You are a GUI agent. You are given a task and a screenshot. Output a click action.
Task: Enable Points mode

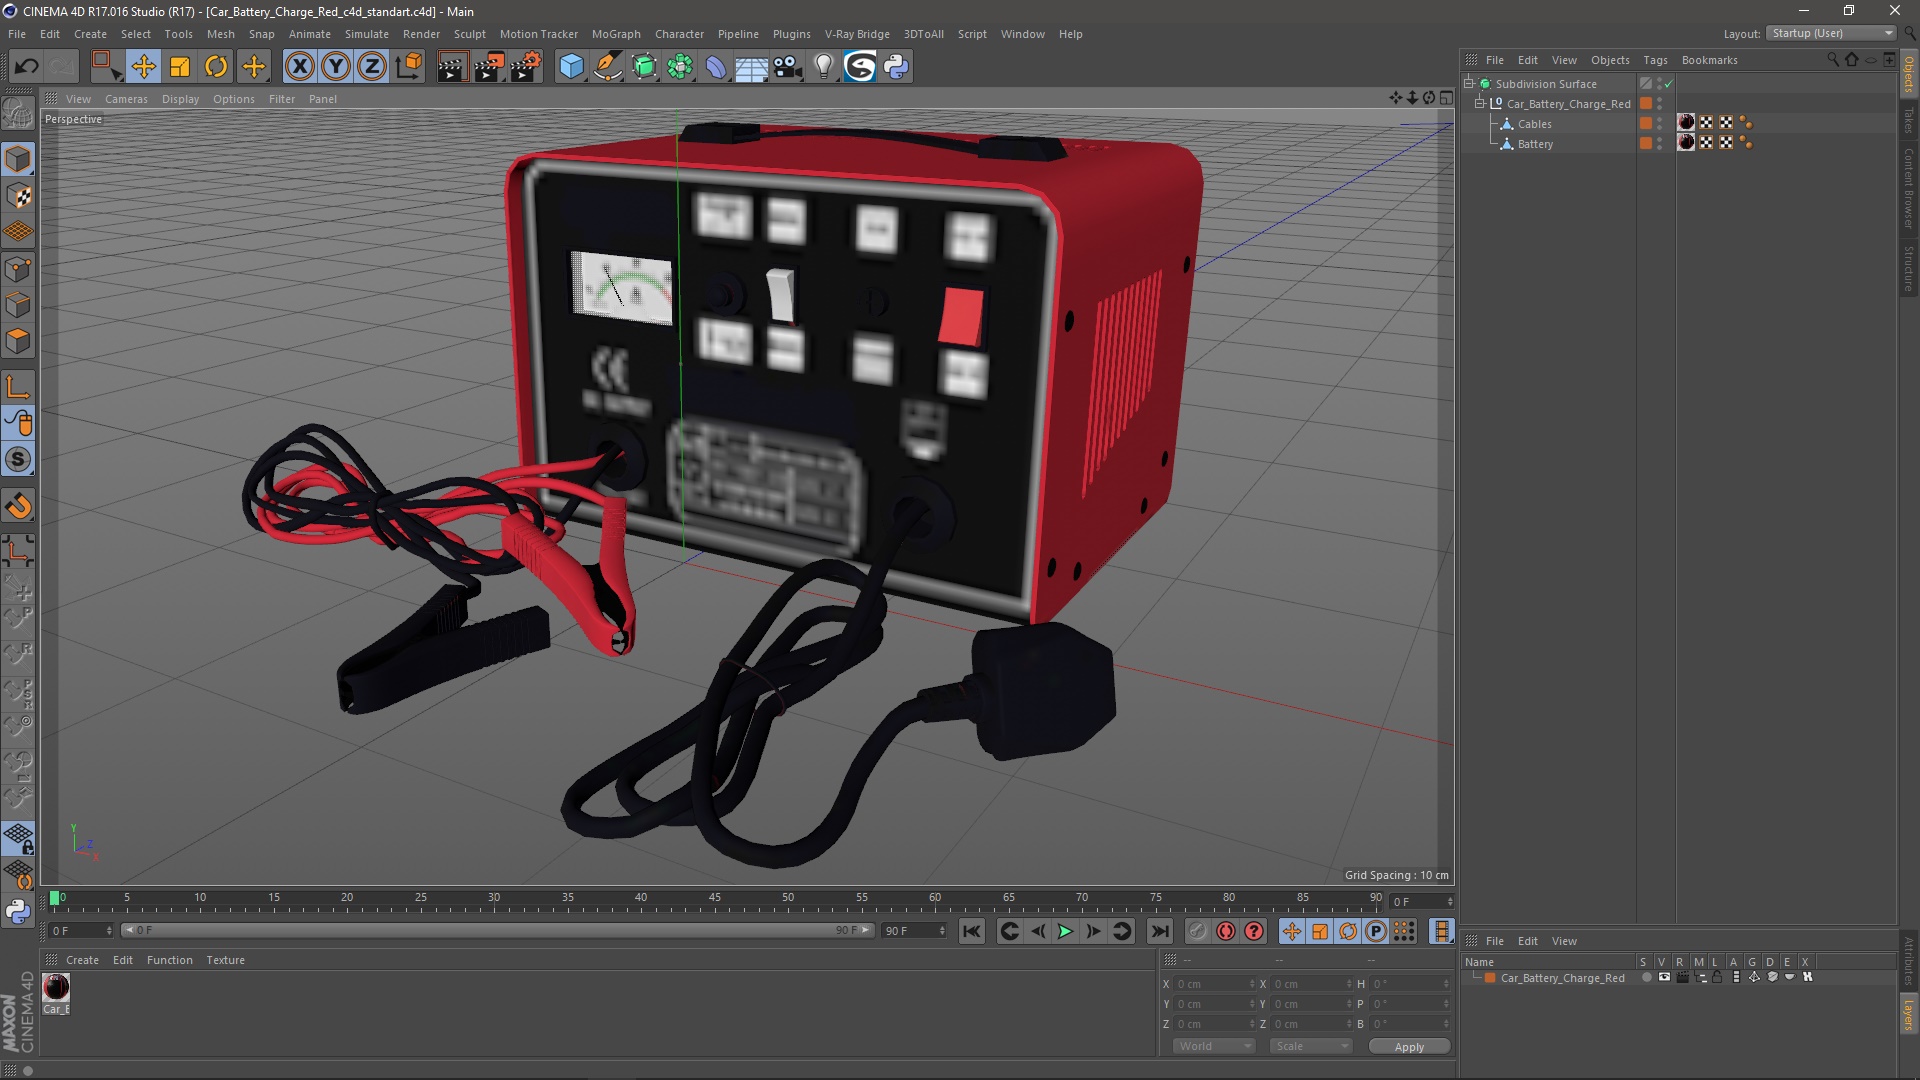tap(18, 269)
